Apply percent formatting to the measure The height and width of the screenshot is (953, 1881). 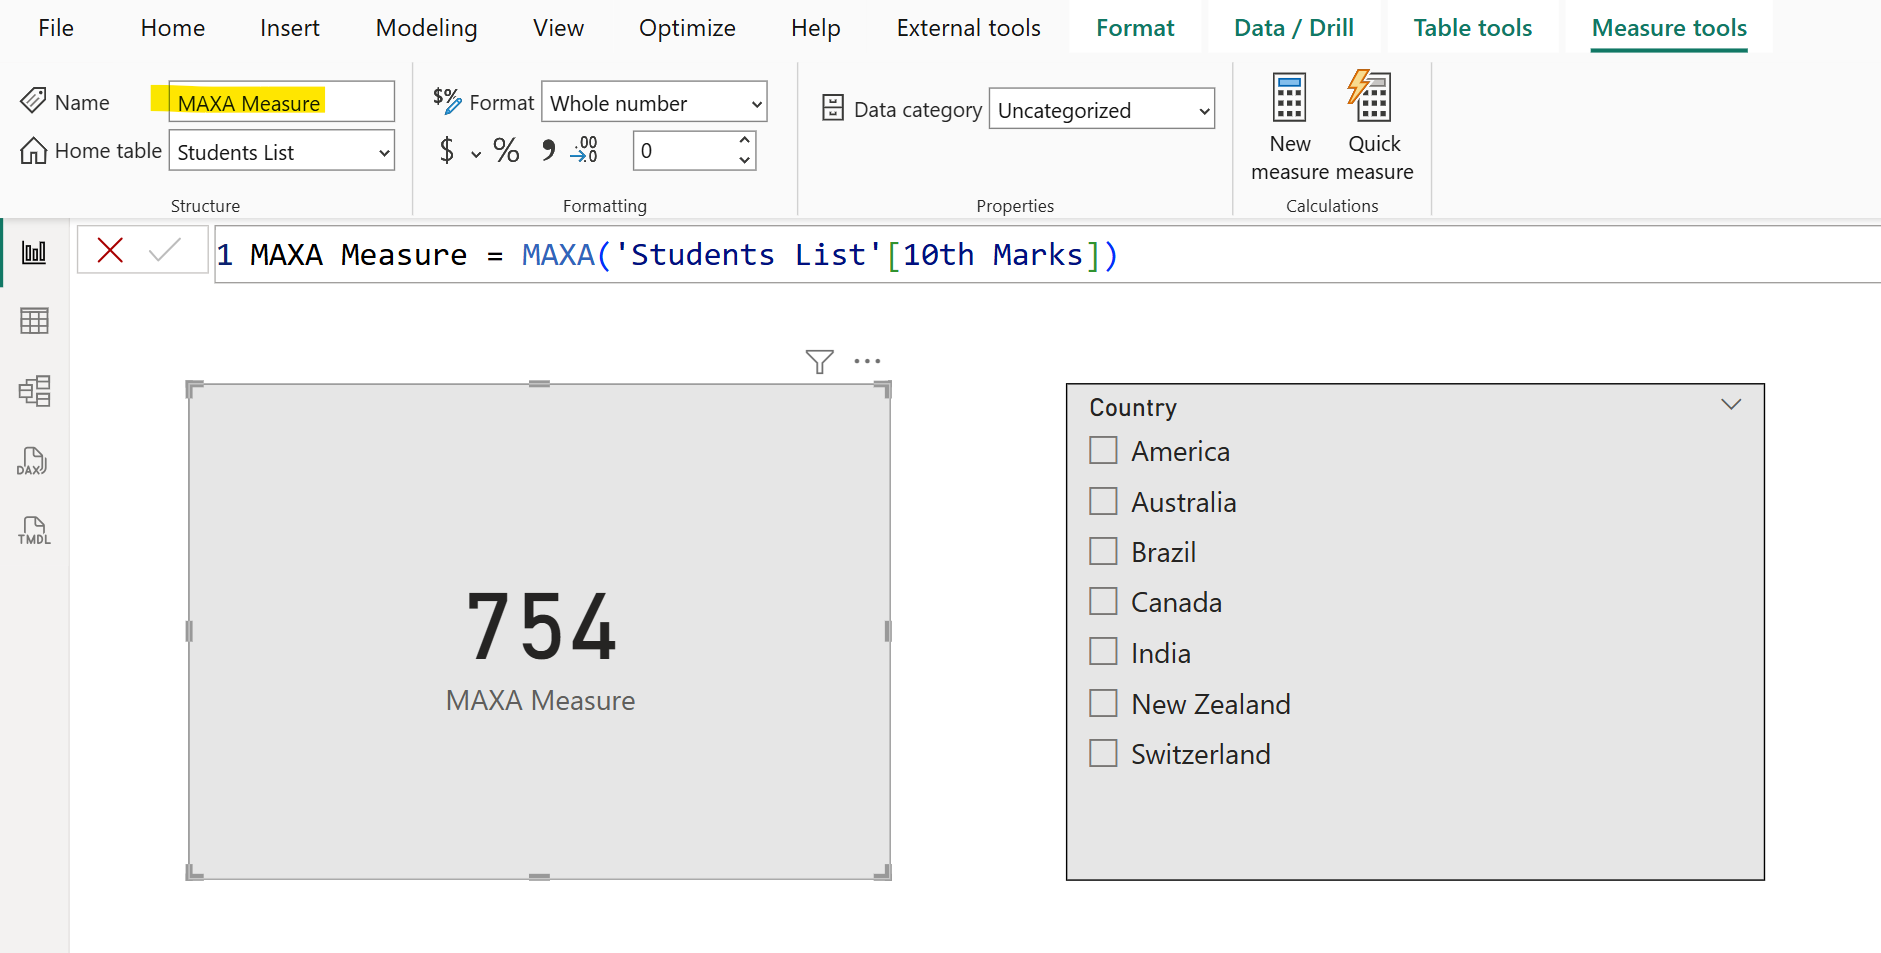click(506, 150)
